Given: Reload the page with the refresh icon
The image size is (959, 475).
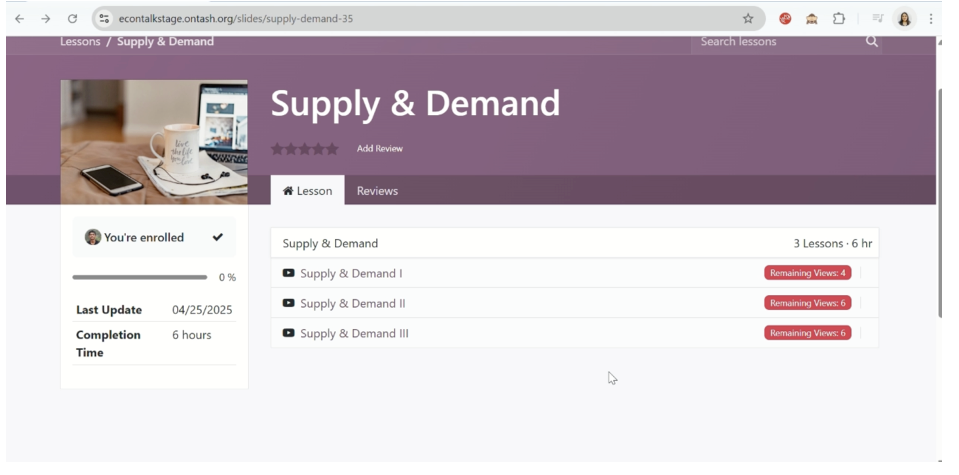Looking at the screenshot, I should (72, 18).
